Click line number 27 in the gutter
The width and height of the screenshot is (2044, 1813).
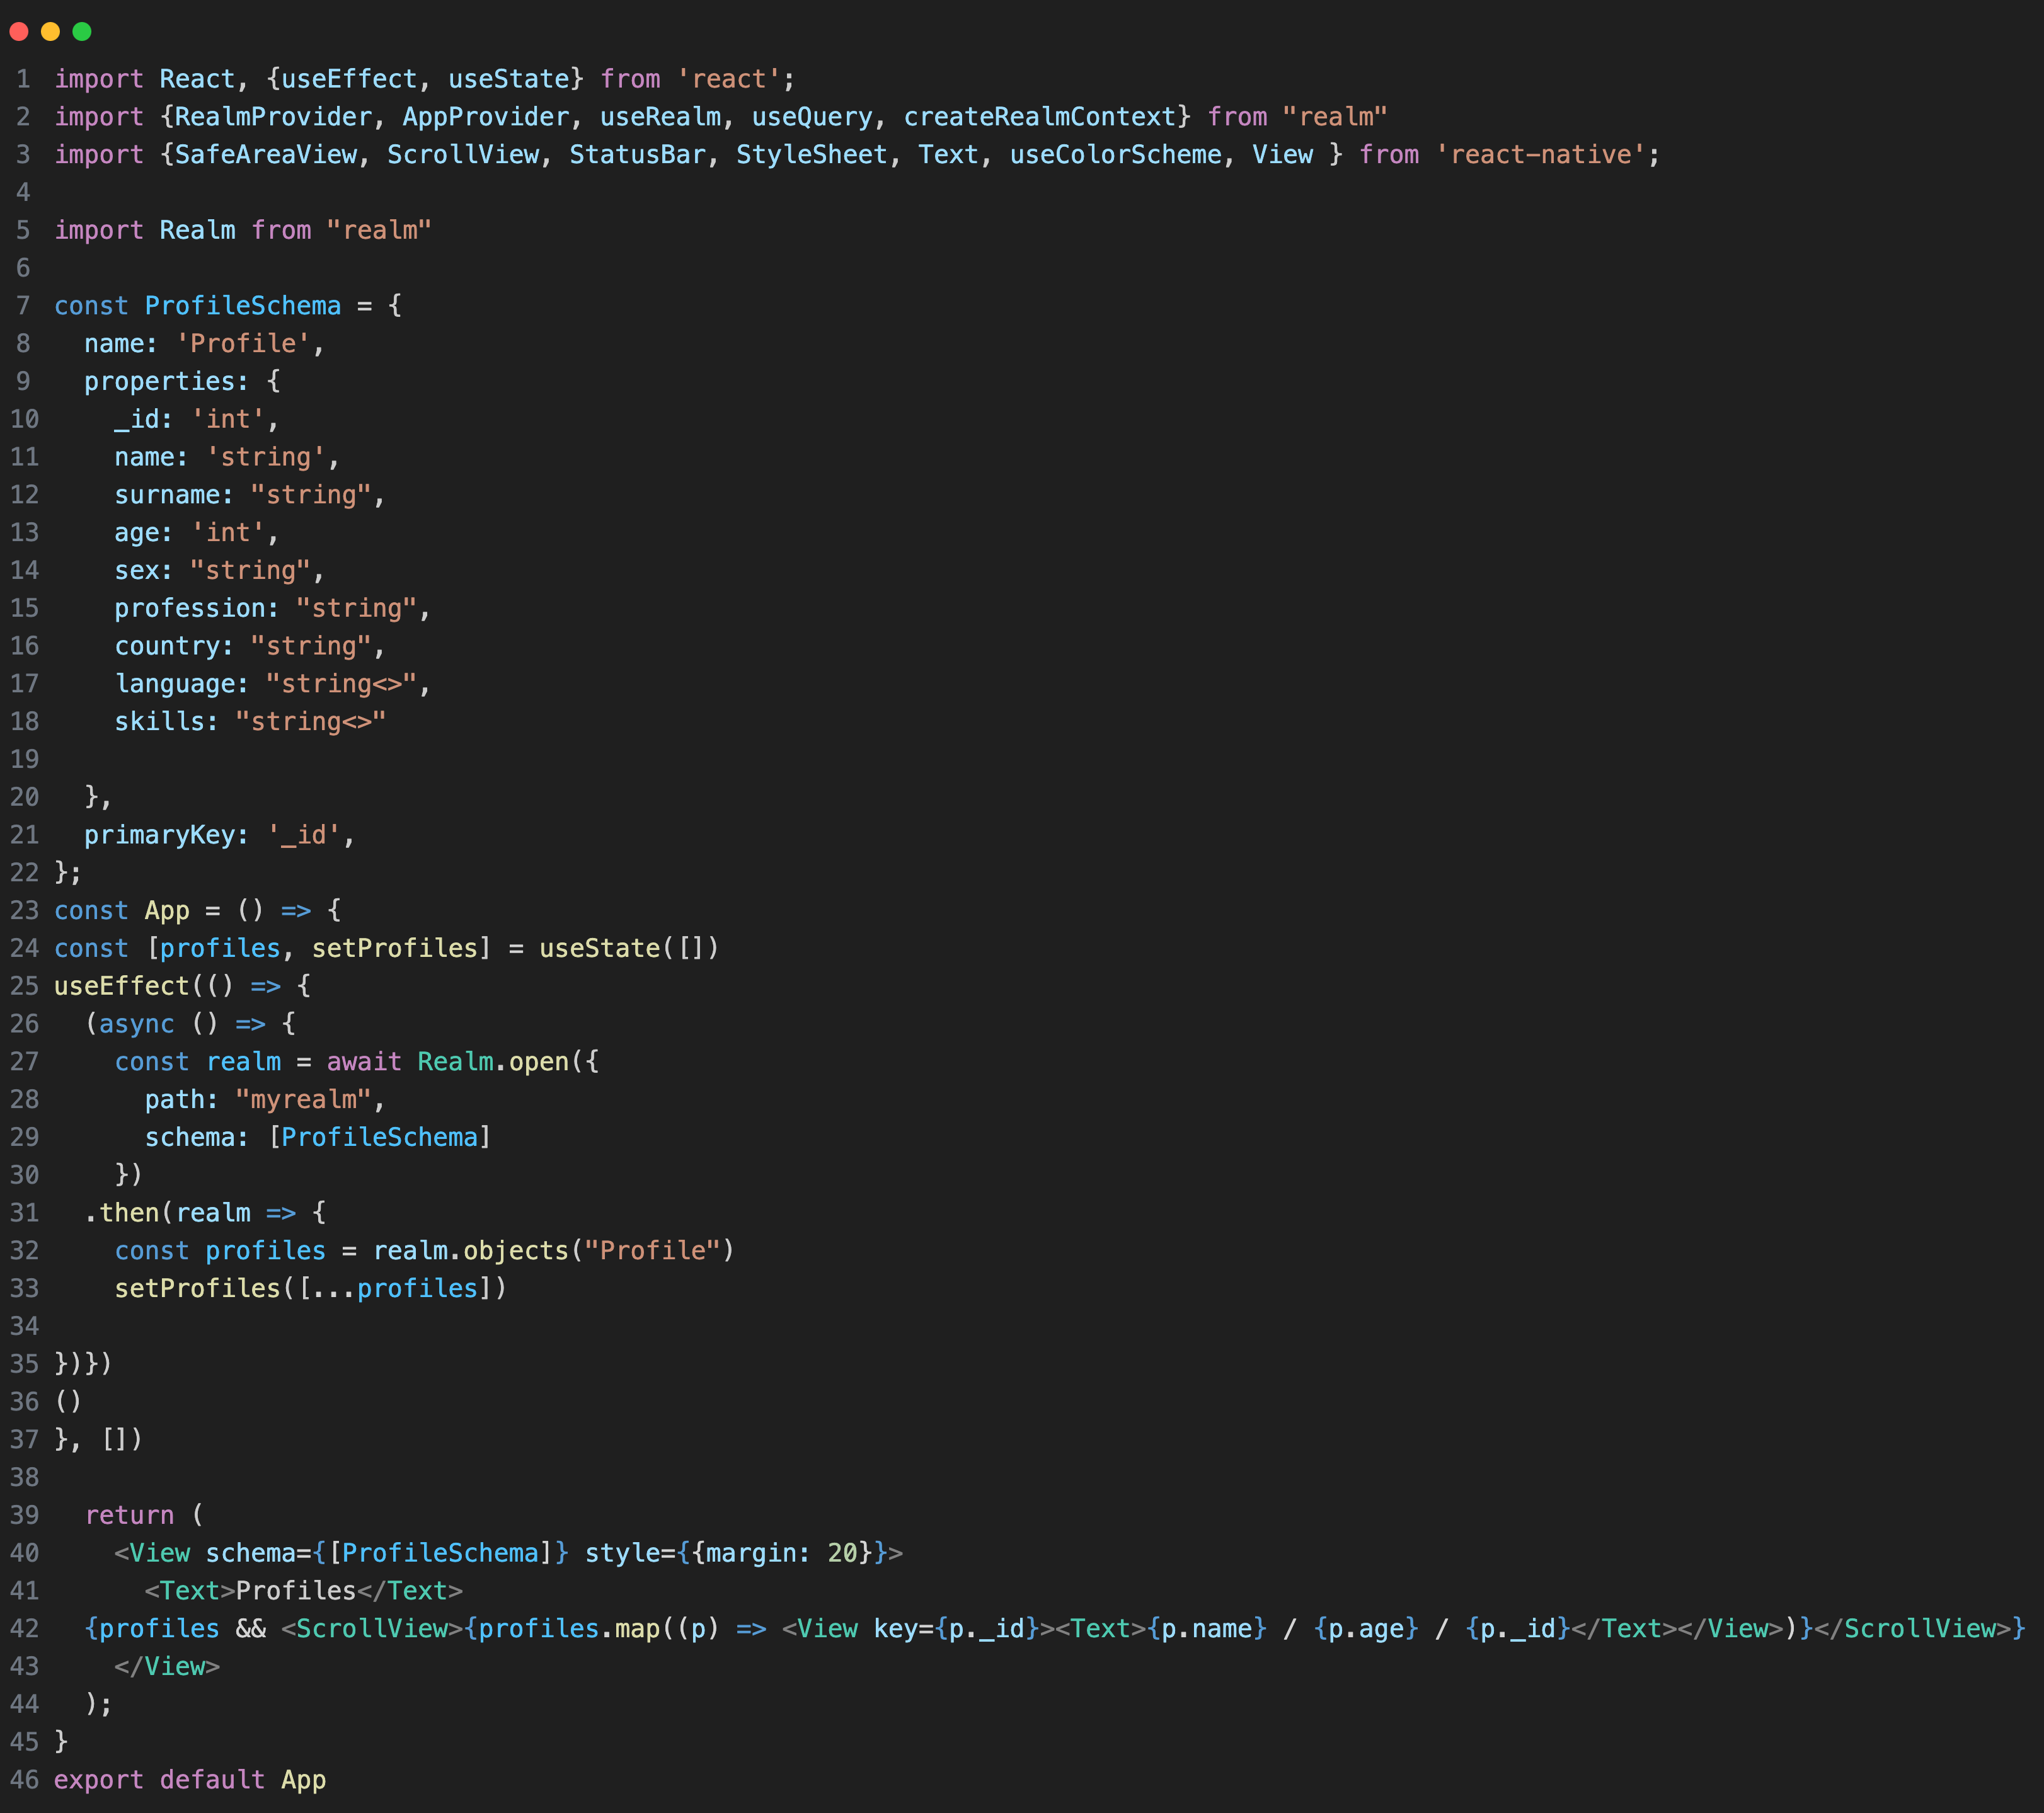25,1061
